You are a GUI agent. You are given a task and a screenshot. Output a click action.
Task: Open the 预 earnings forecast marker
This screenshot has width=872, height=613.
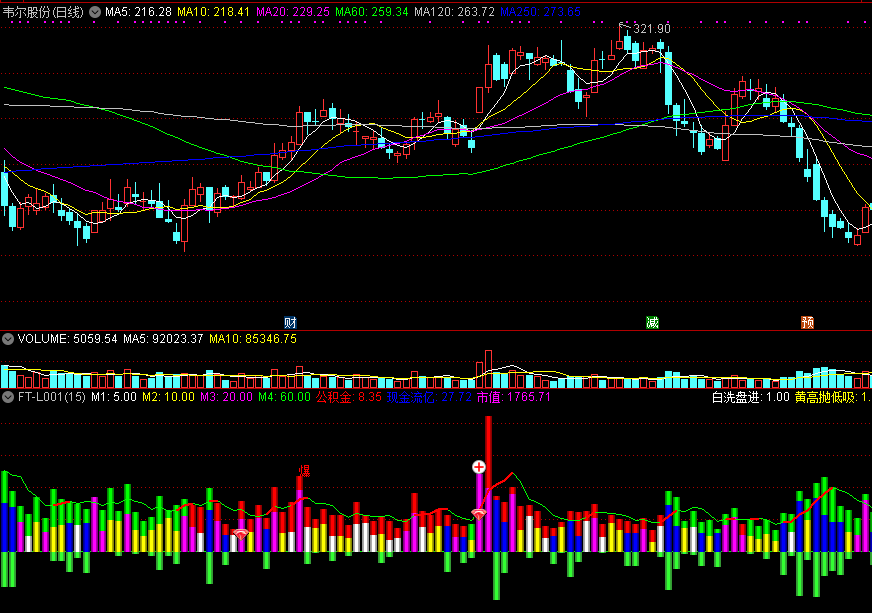pyautogui.click(x=807, y=323)
